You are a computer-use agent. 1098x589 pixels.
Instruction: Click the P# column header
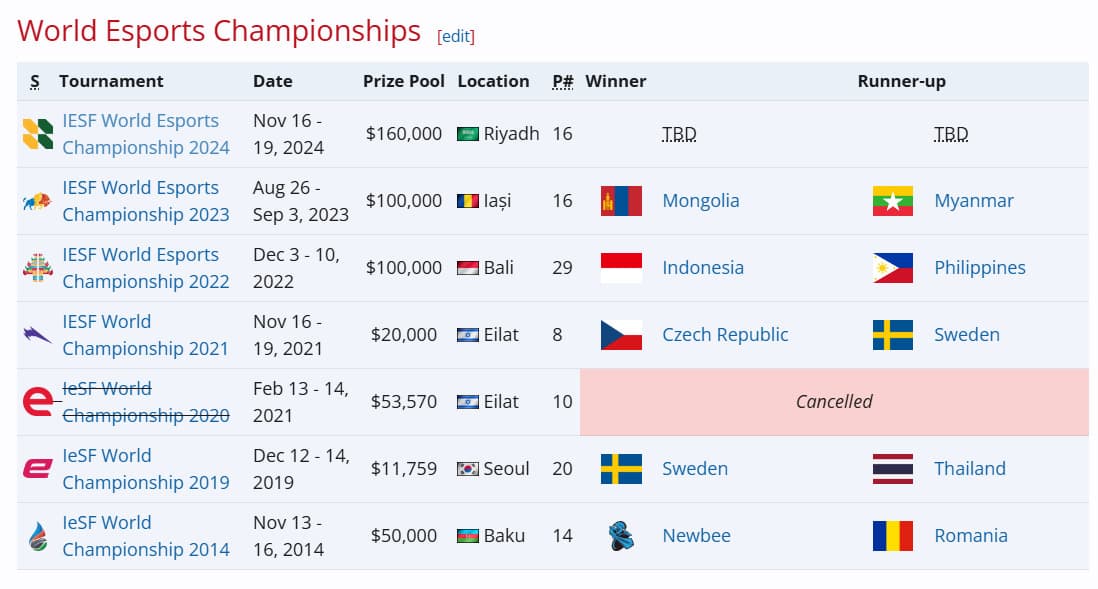pos(562,81)
